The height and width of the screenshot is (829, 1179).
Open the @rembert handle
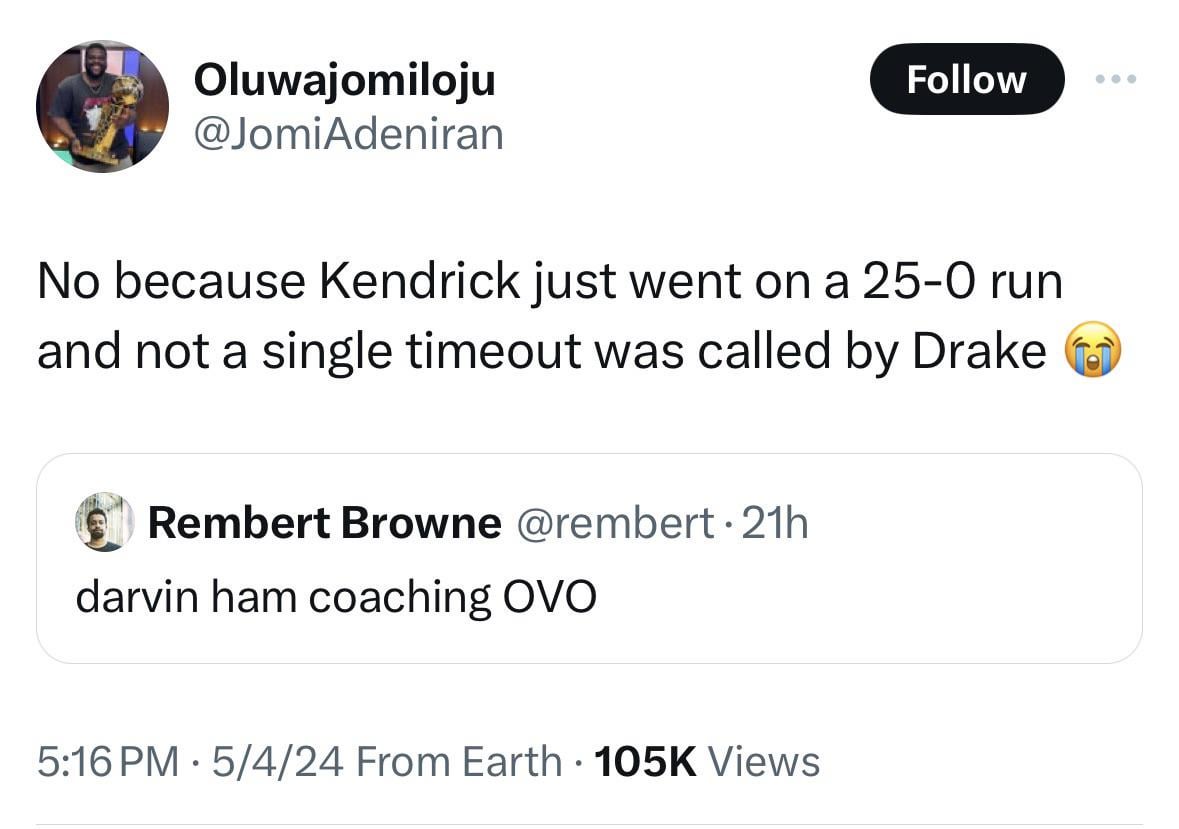(x=613, y=522)
